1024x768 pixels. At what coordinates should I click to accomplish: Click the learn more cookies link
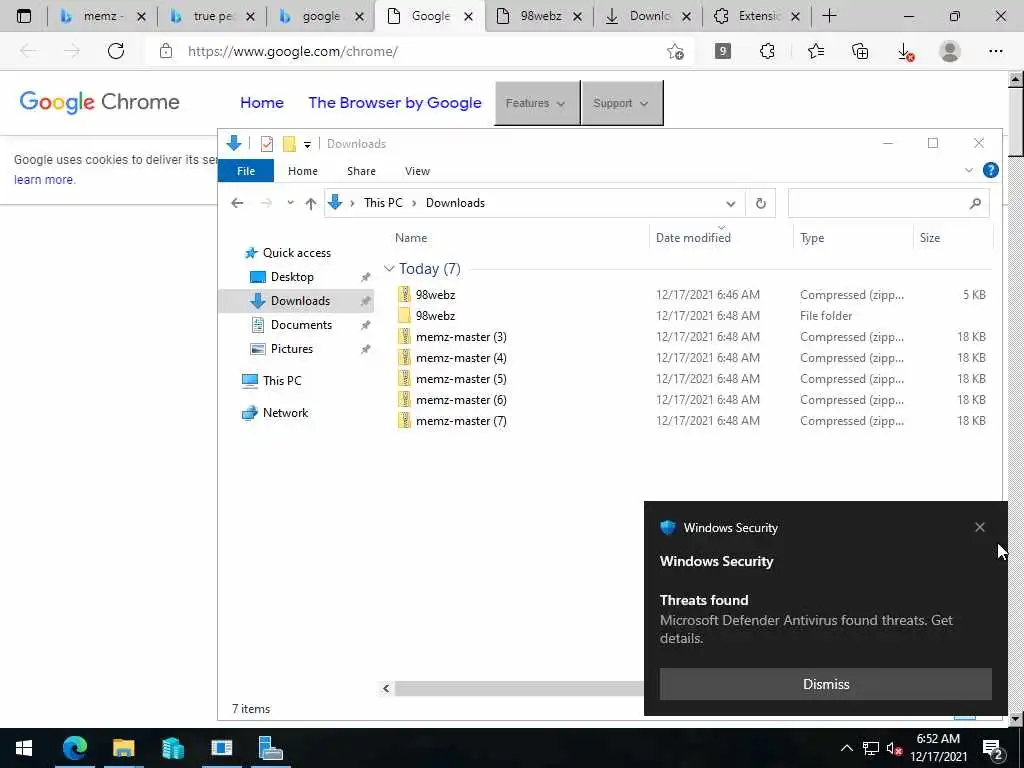point(44,180)
